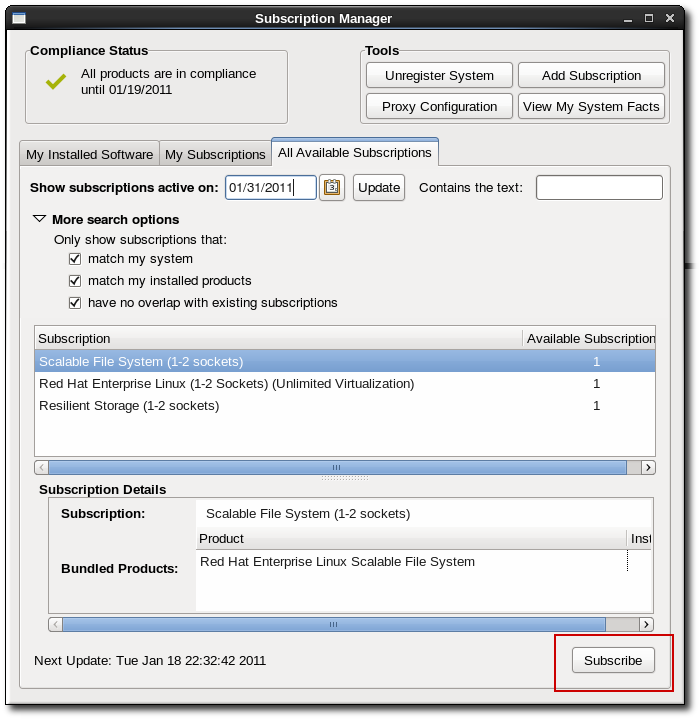Click the window menu icon in title bar
This screenshot has height=720, width=700.
[19, 18]
